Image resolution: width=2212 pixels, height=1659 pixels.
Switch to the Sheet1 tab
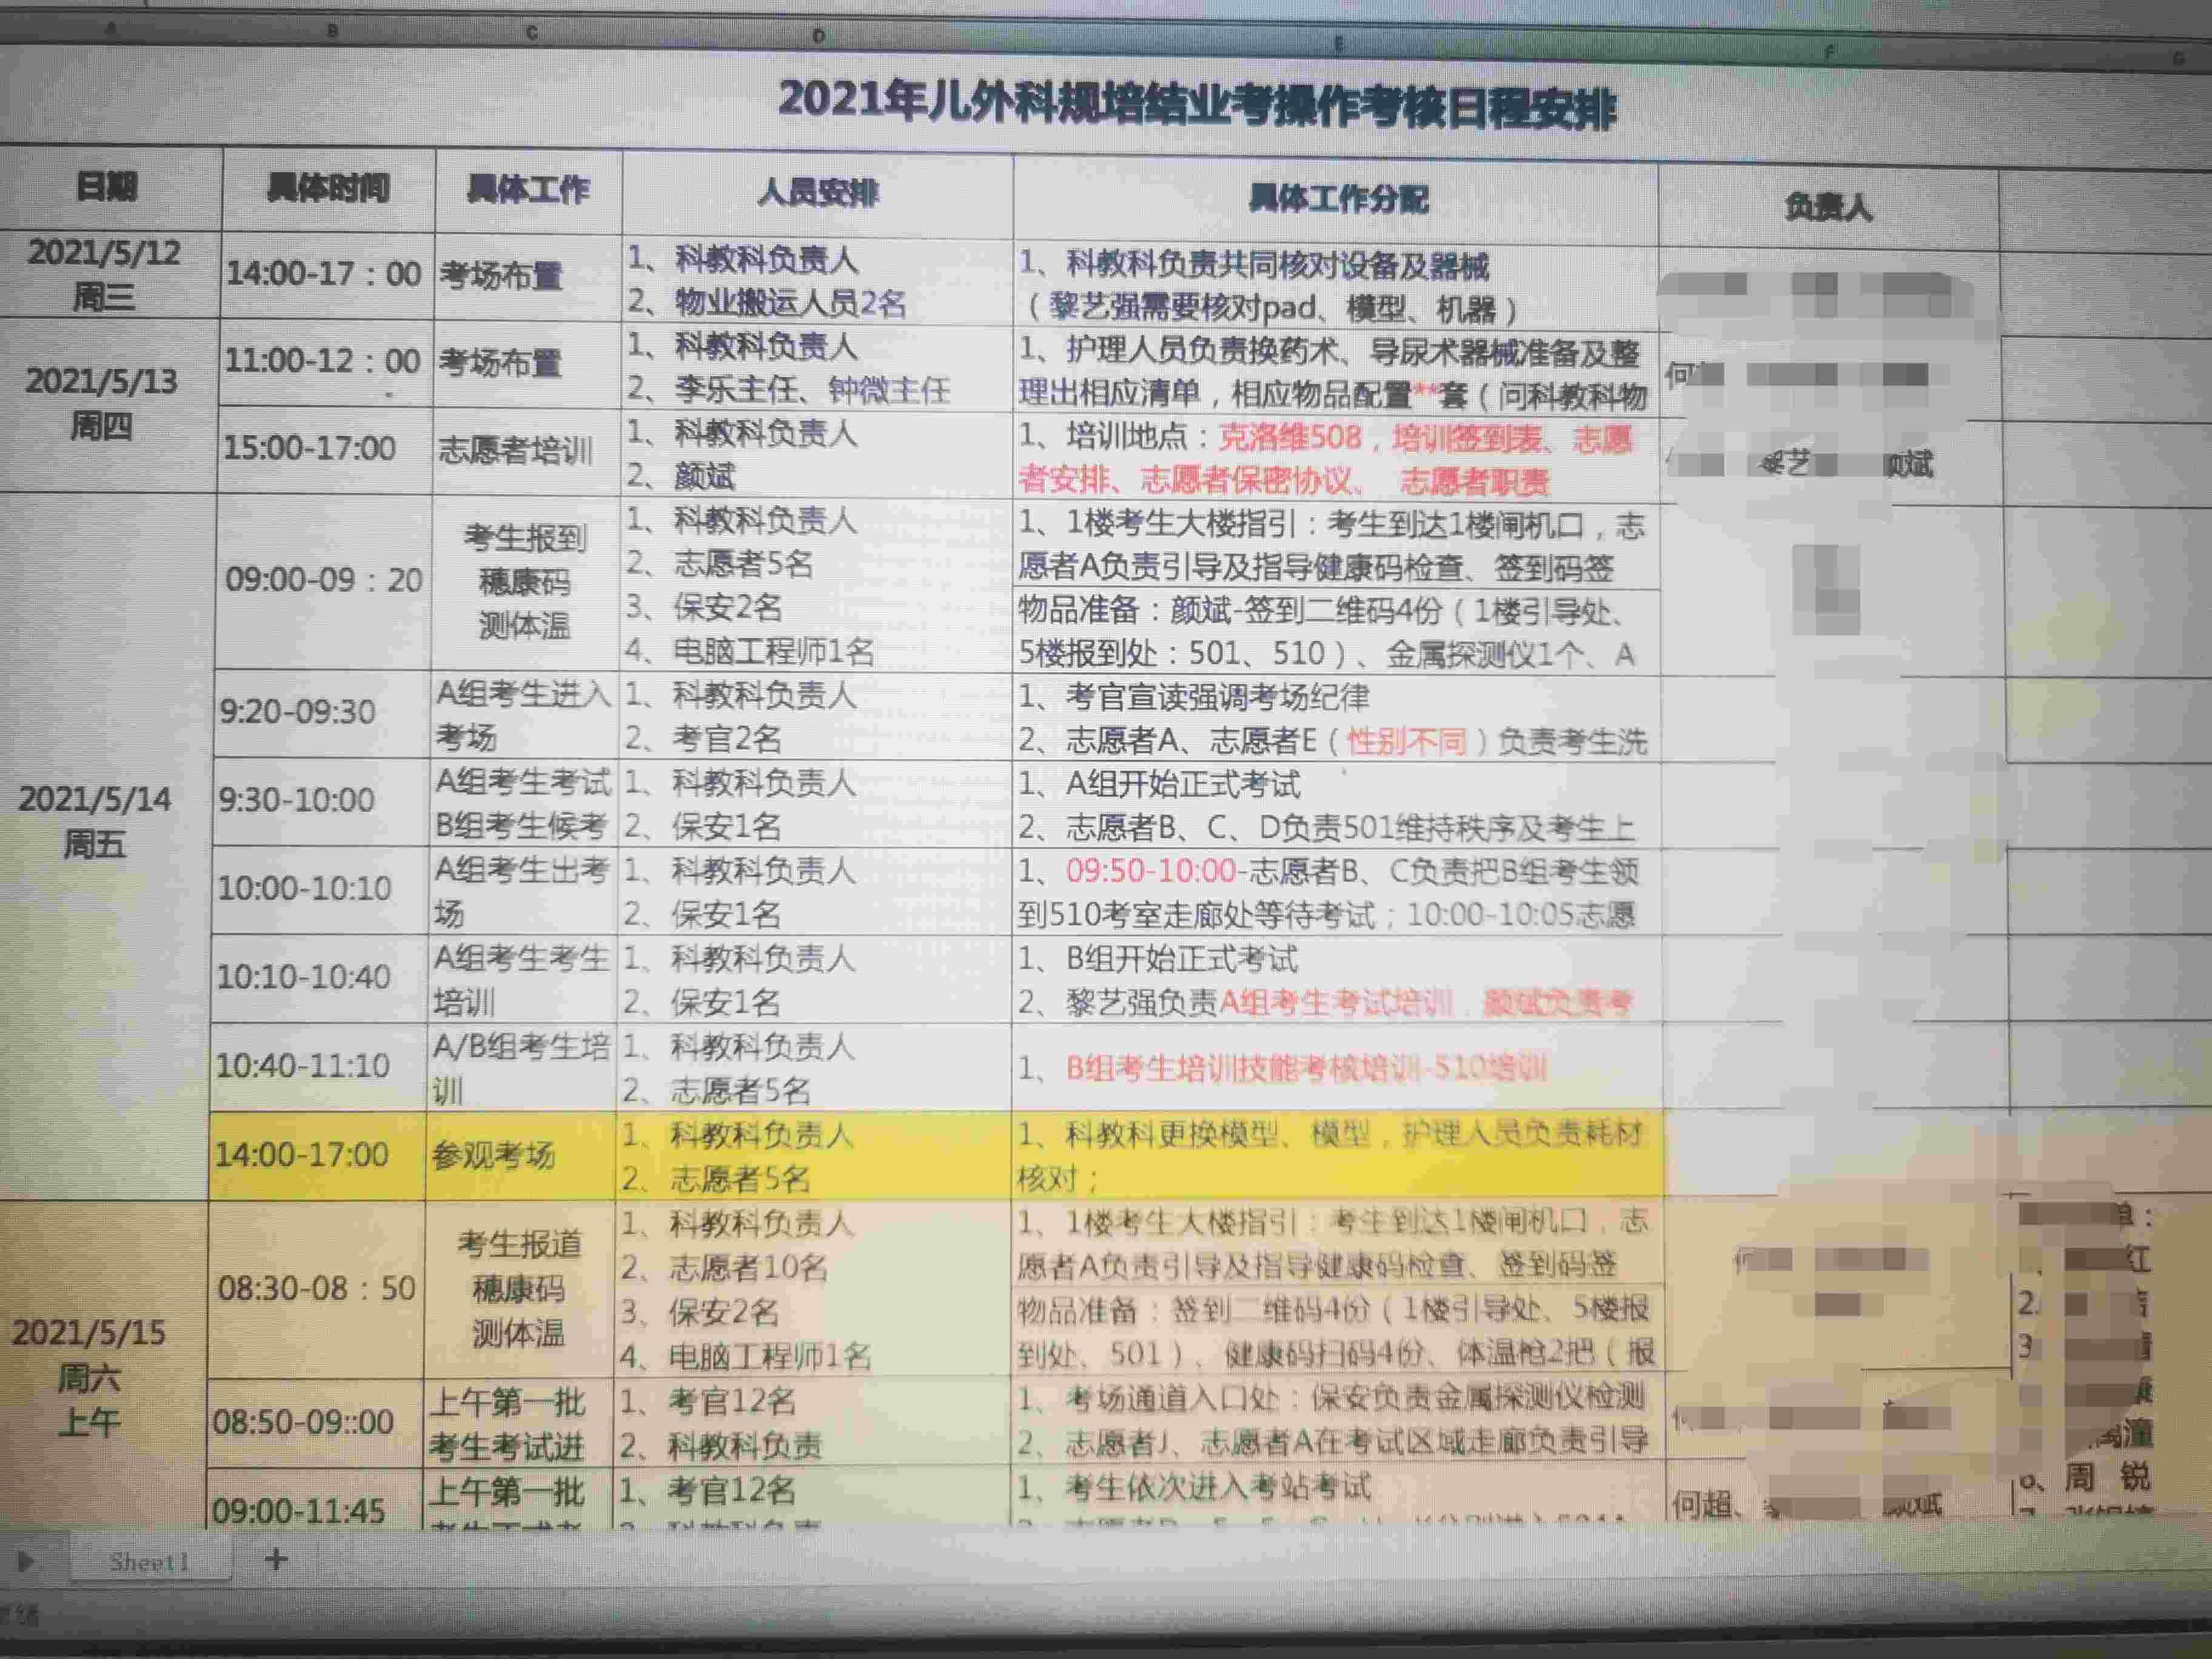150,1562
